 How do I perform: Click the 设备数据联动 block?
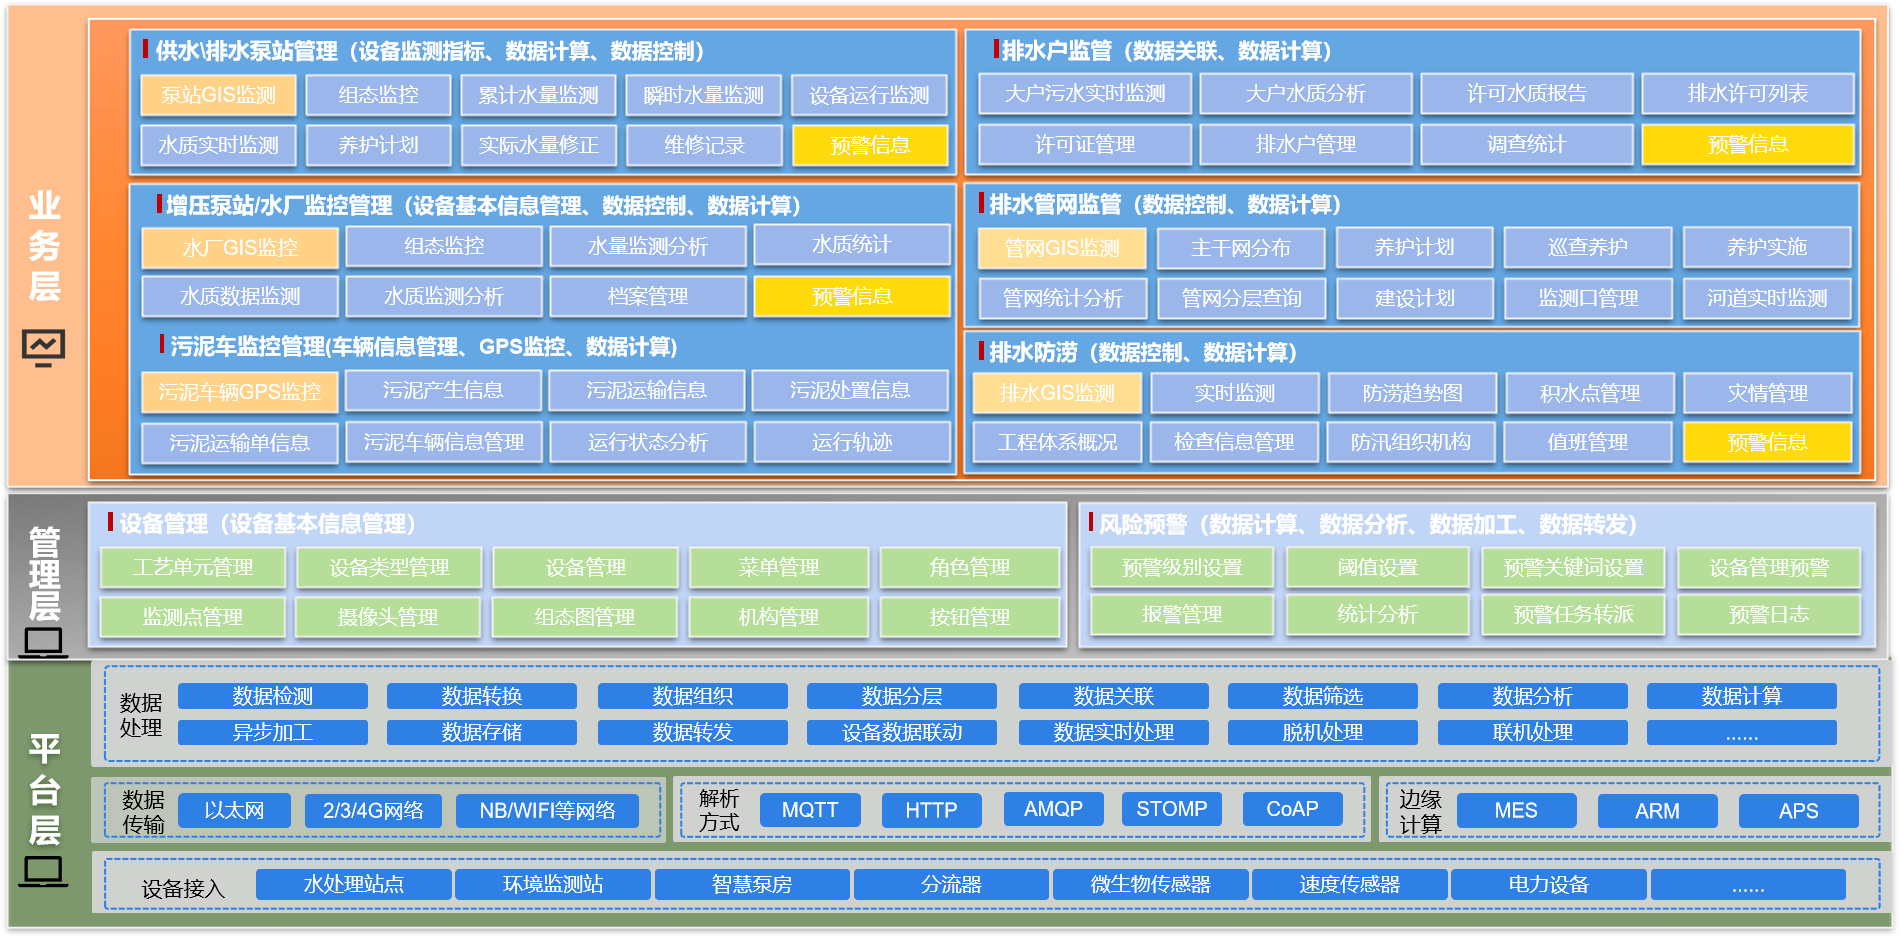901,732
